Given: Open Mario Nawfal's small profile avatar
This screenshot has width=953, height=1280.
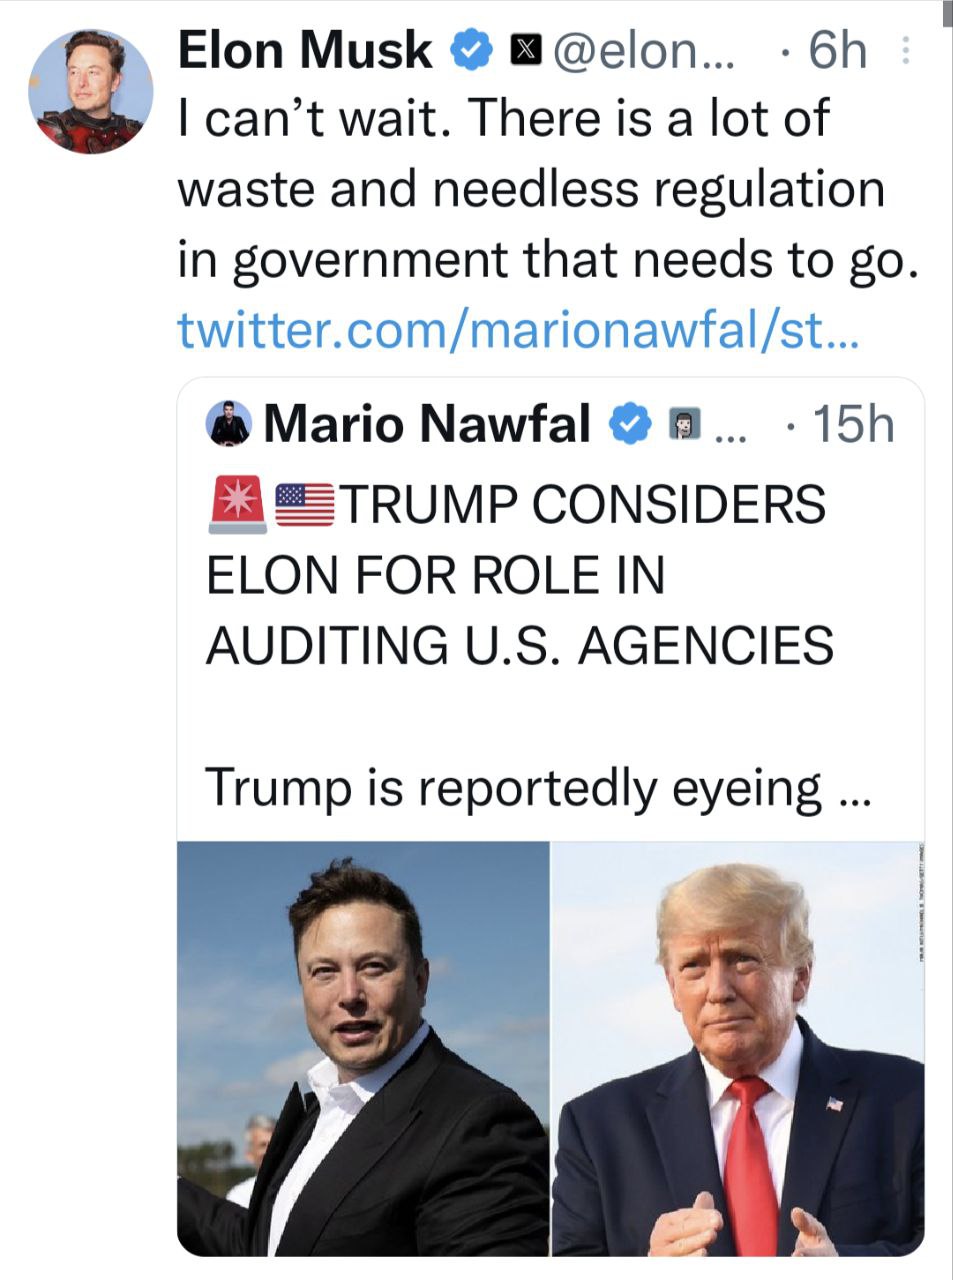Looking at the screenshot, I should [x=229, y=424].
